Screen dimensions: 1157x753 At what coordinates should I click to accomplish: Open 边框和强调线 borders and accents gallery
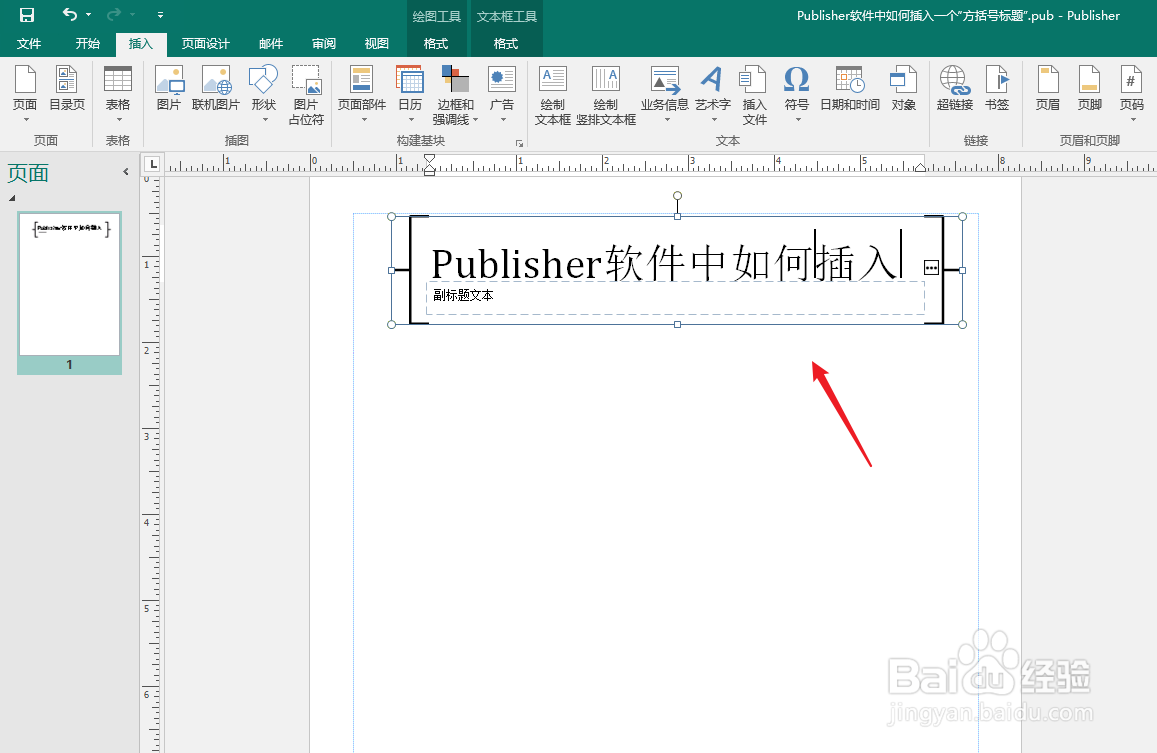pyautogui.click(x=455, y=94)
